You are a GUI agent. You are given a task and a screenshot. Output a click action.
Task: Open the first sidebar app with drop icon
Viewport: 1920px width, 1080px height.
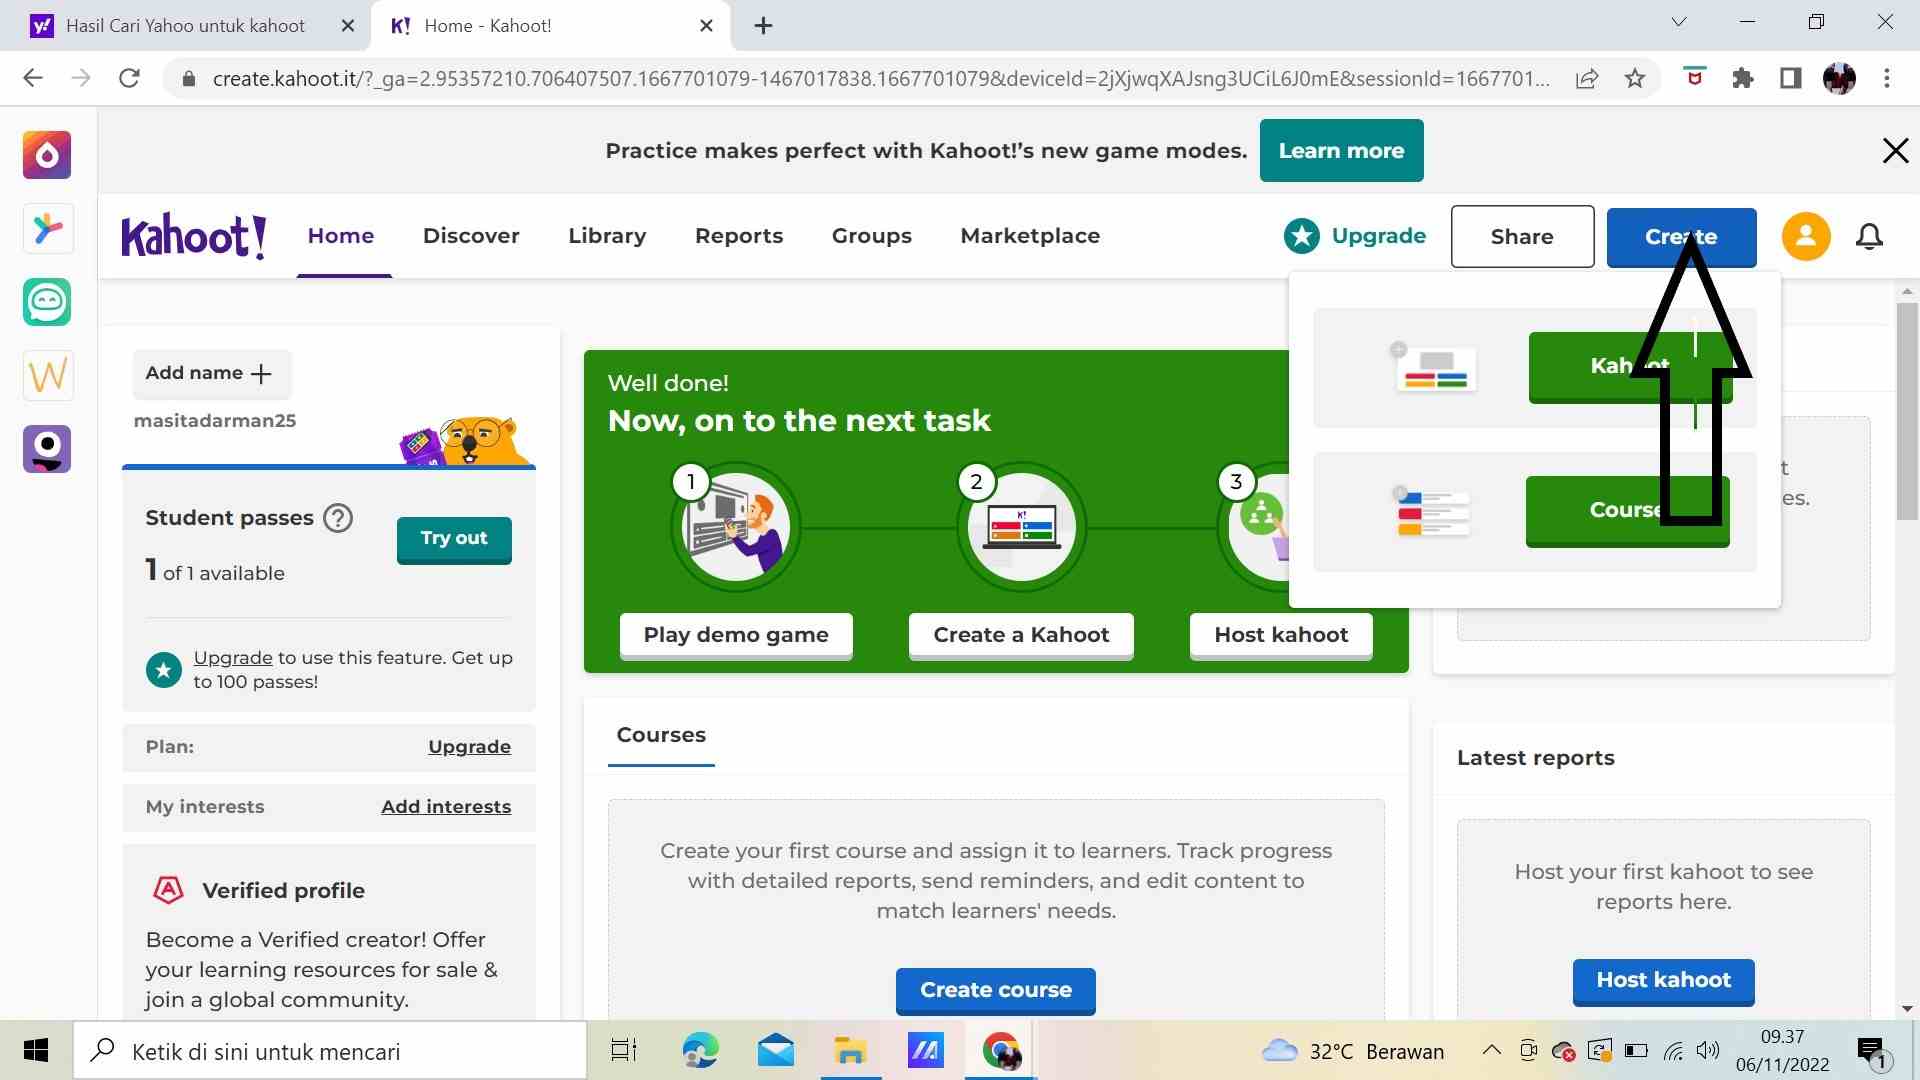[x=47, y=155]
